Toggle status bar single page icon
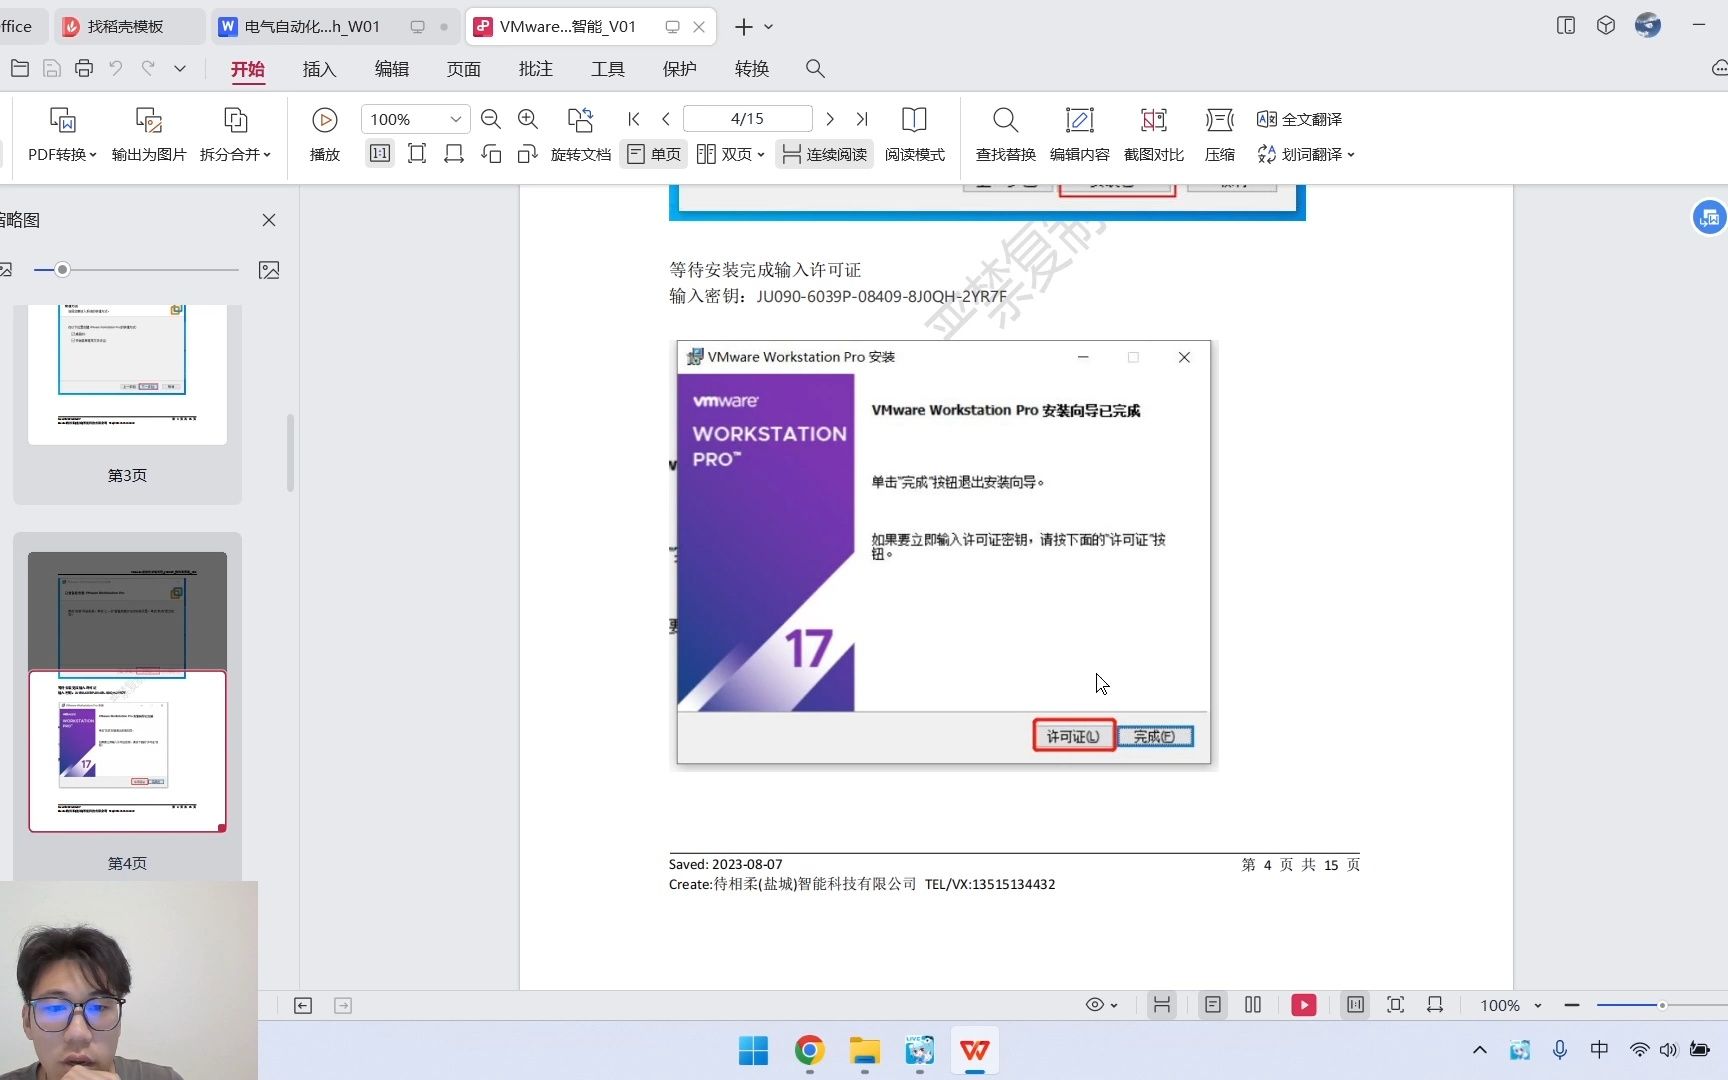Screen dimensions: 1728x1080 (1213, 1005)
